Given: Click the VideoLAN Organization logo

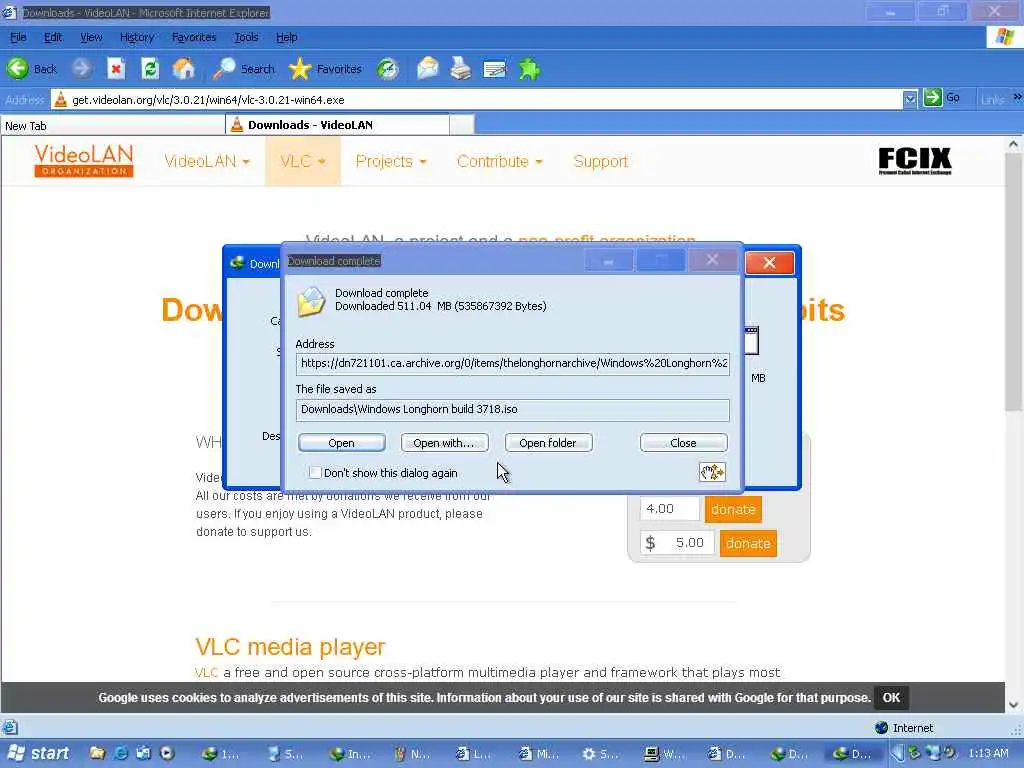Looking at the screenshot, I should 84,161.
